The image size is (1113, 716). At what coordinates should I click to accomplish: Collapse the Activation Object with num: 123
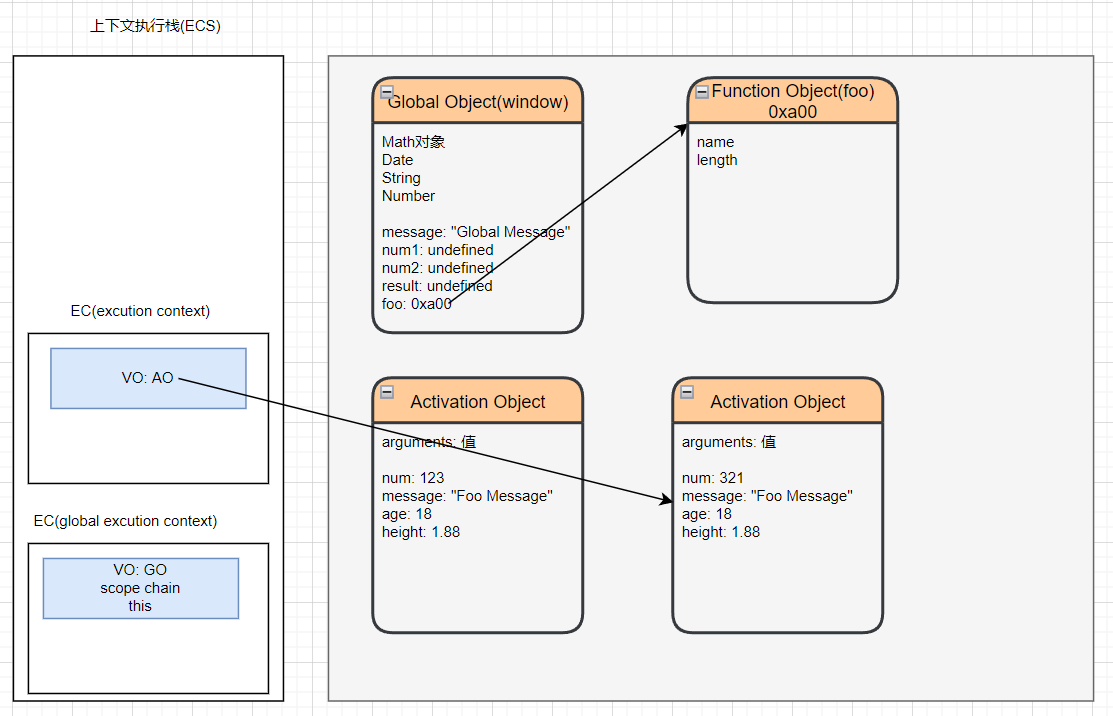coord(387,392)
